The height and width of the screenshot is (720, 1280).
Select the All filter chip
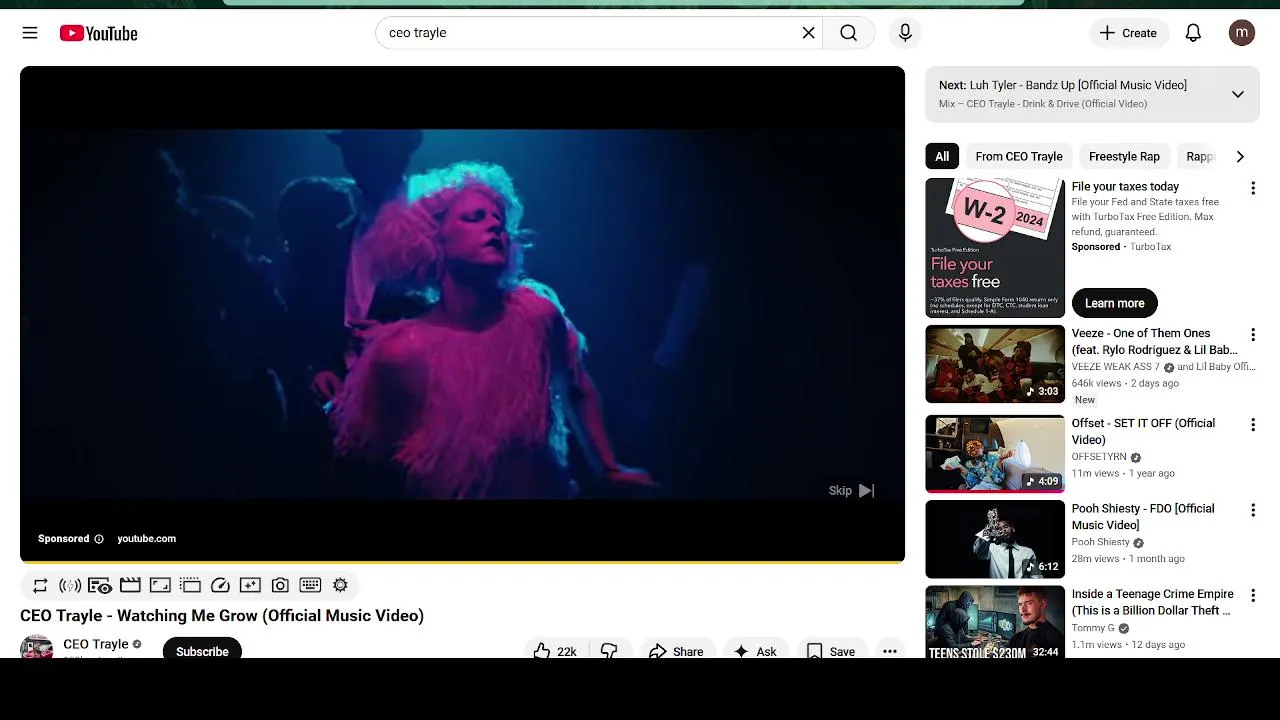click(942, 156)
